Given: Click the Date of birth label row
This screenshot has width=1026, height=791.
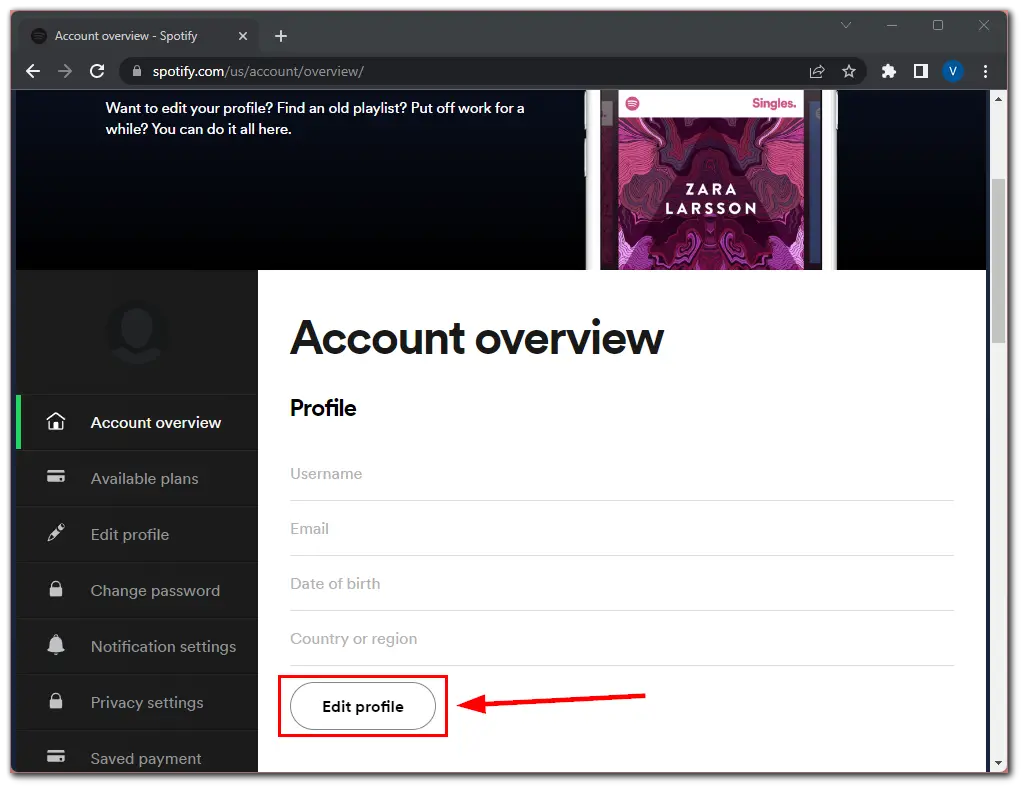Looking at the screenshot, I should 622,584.
